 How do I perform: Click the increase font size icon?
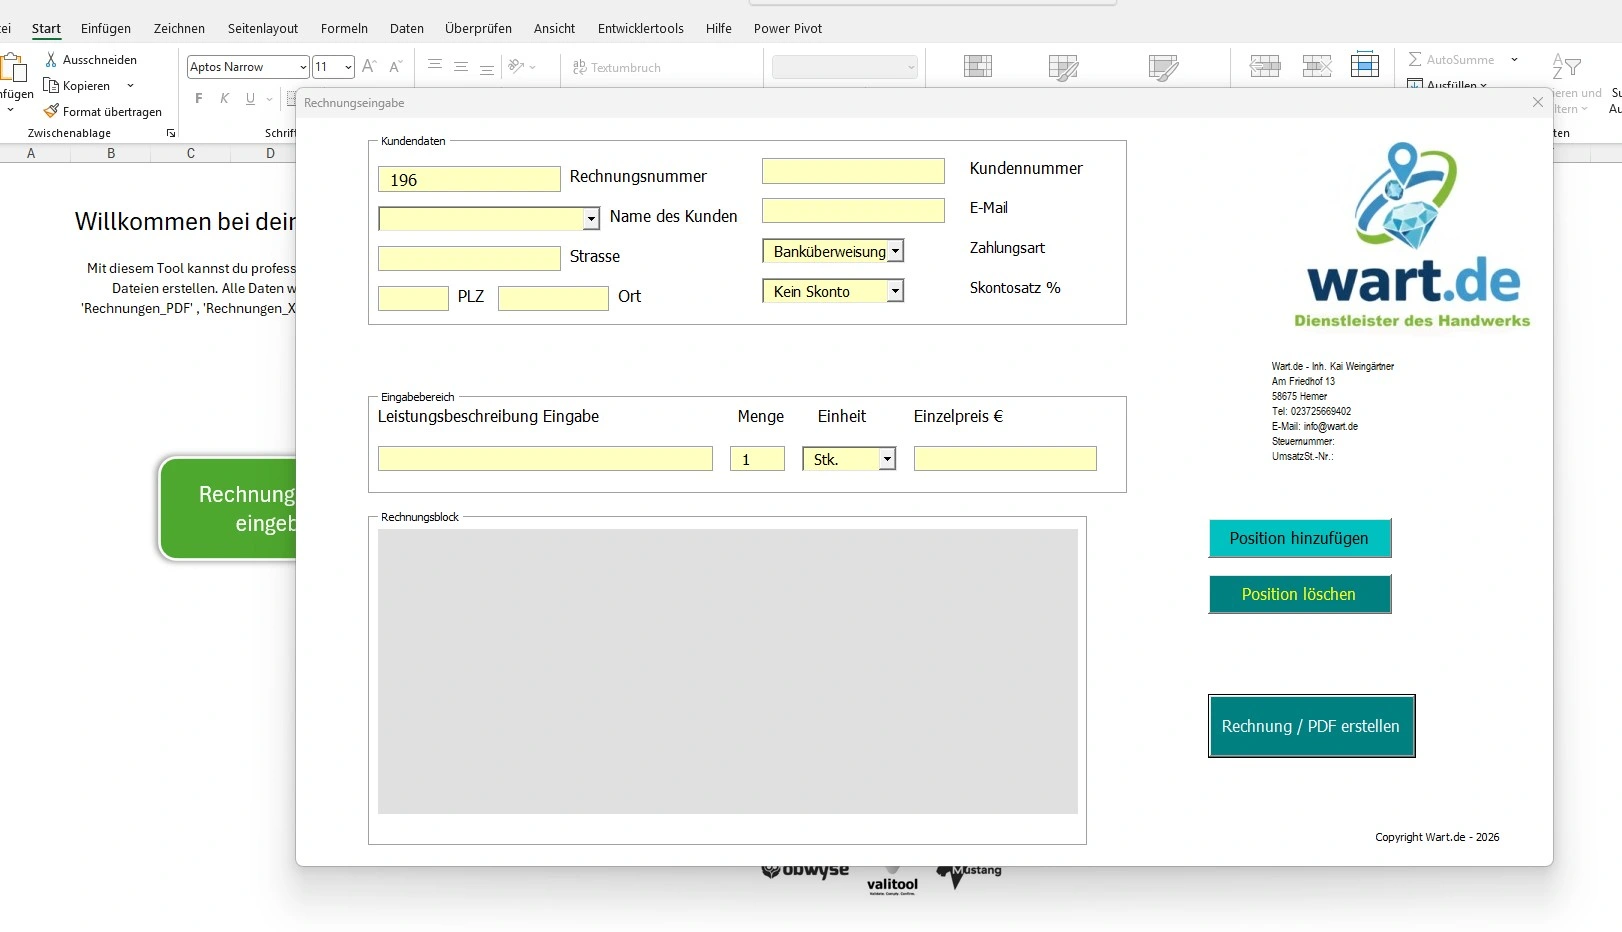pos(369,67)
